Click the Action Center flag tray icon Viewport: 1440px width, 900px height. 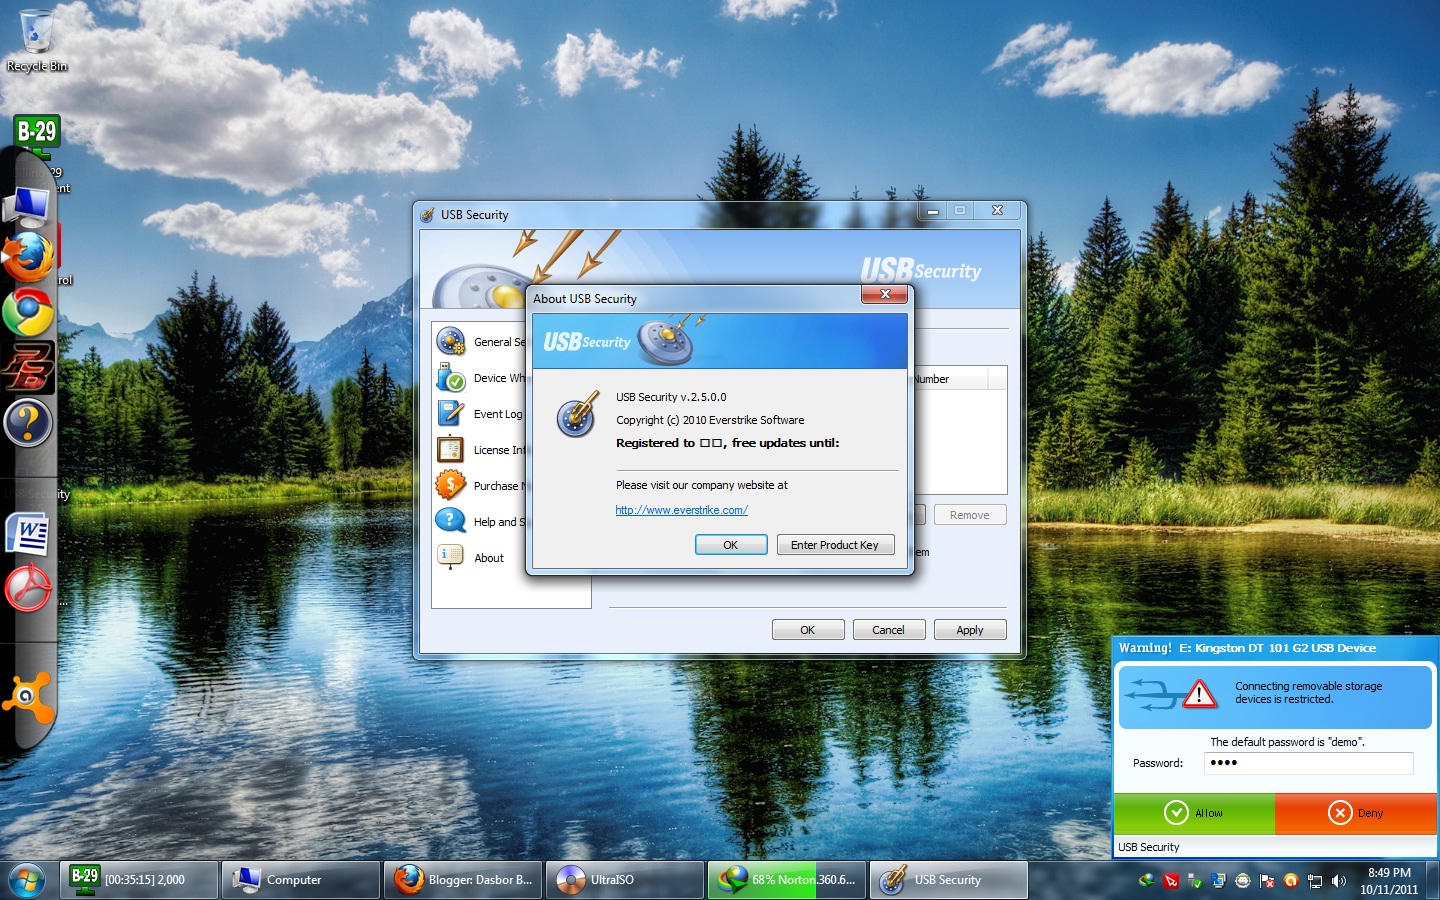pos(1267,881)
